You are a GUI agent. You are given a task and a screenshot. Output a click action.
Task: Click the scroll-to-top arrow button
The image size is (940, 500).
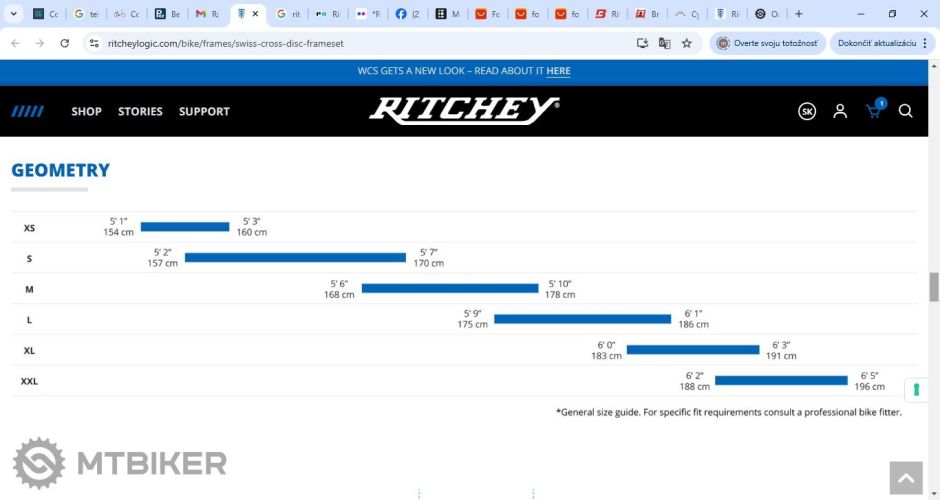coord(906,478)
